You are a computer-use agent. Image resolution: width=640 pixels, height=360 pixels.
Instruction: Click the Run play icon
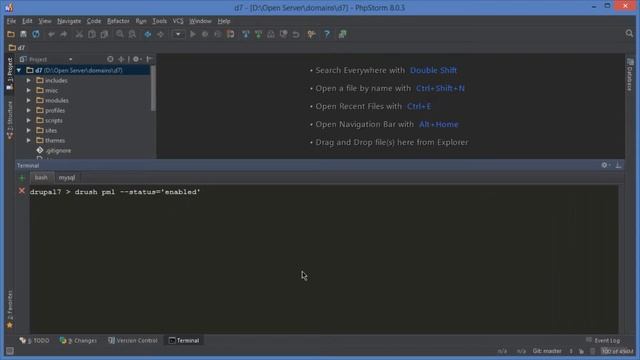click(x=193, y=34)
